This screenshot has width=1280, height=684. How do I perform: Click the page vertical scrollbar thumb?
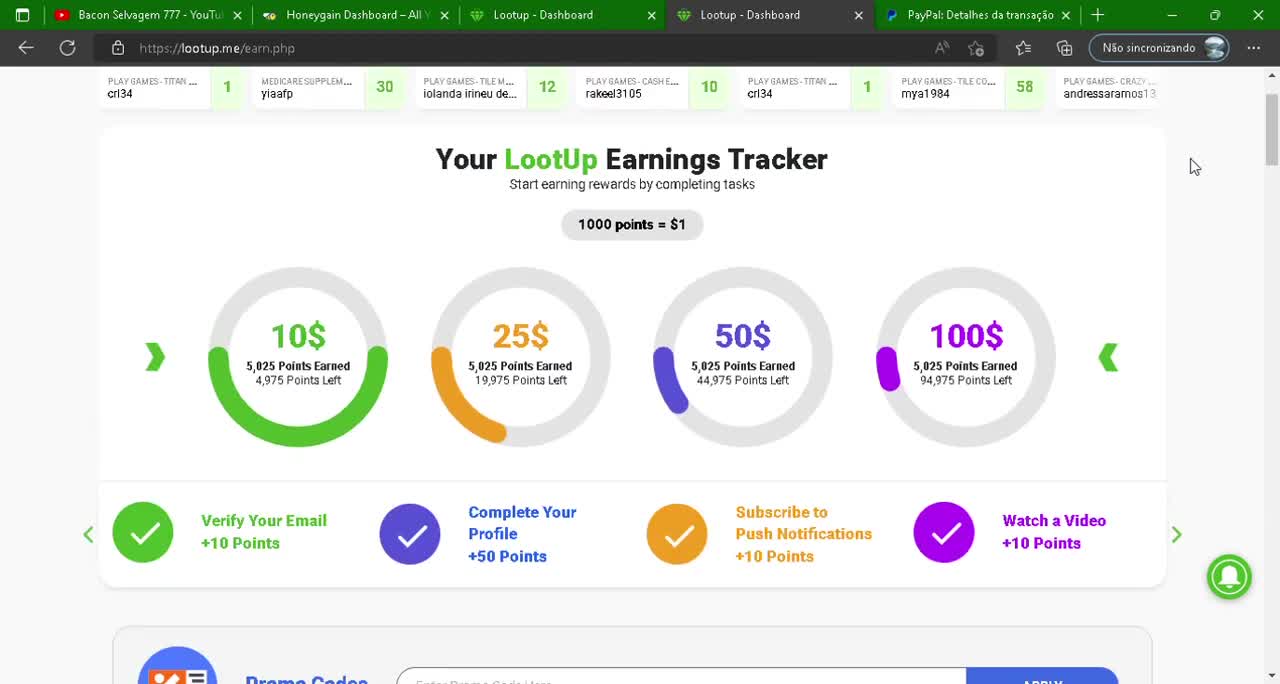[1272, 130]
